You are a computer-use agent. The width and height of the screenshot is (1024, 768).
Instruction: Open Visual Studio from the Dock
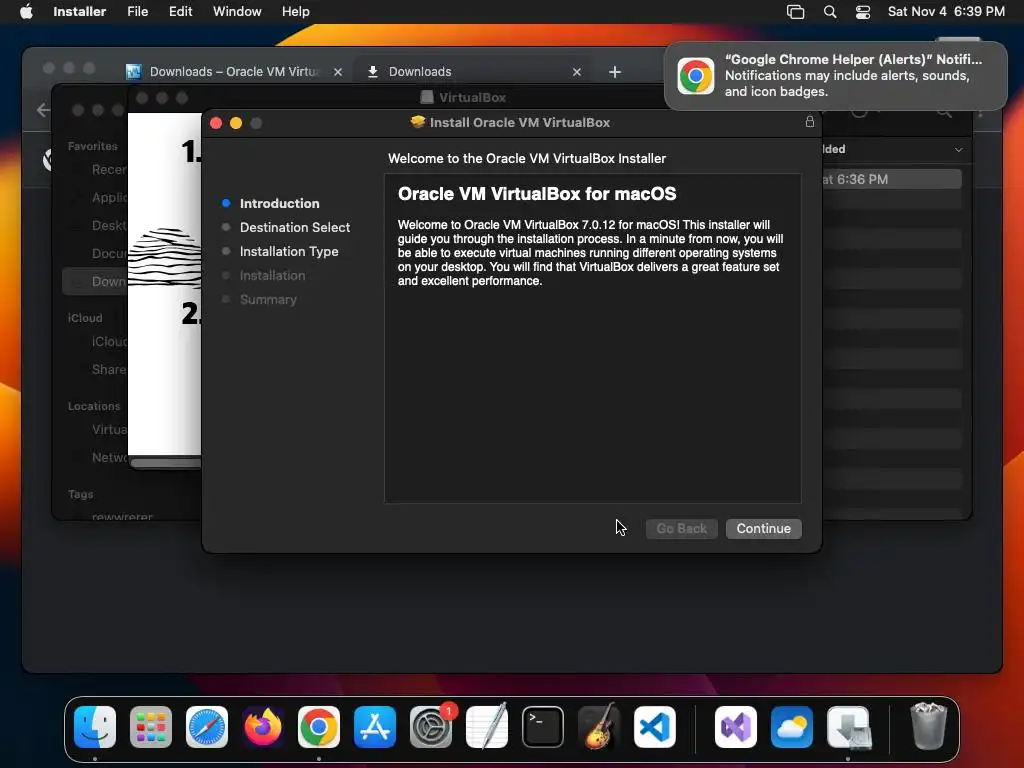pos(736,727)
